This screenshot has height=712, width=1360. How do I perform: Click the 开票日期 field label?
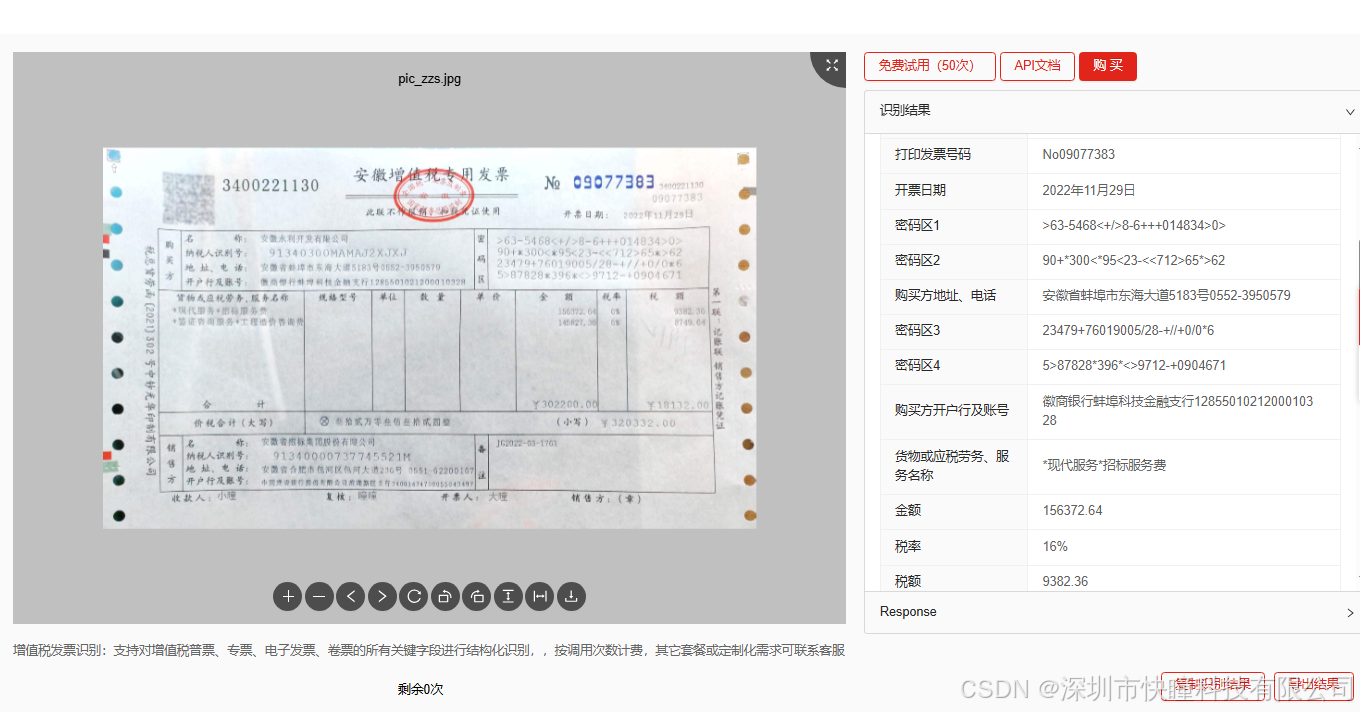[x=920, y=190]
